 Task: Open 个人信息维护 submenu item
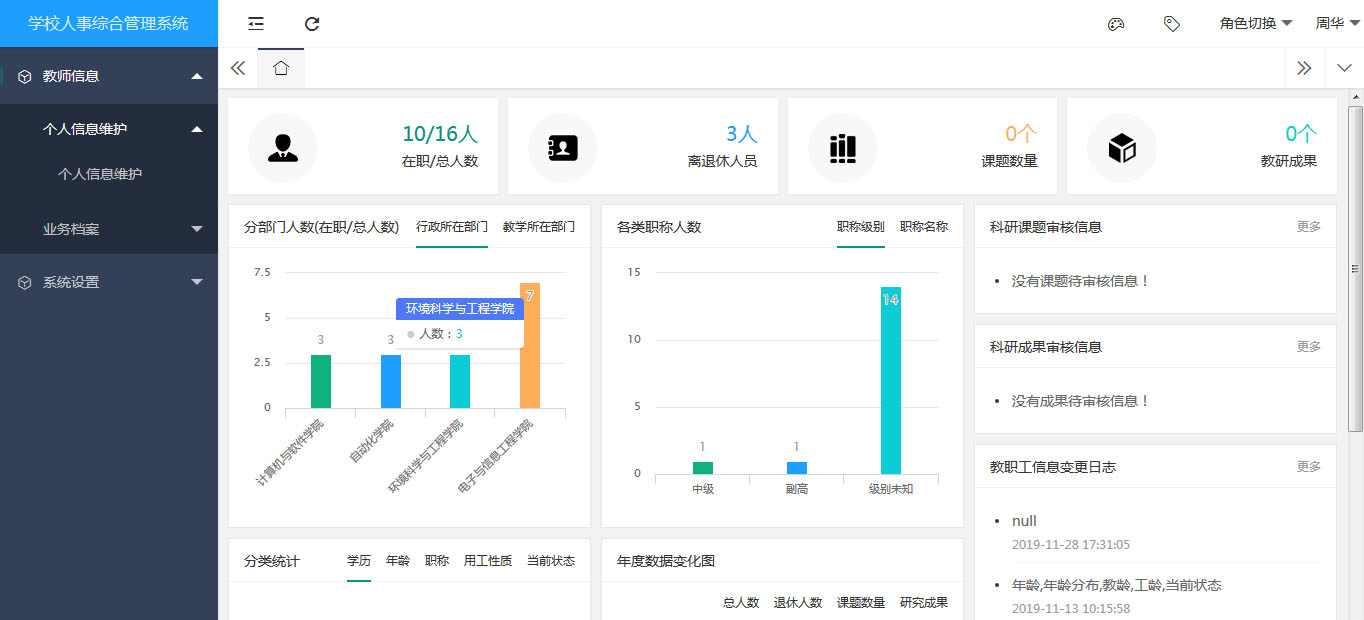coord(100,174)
